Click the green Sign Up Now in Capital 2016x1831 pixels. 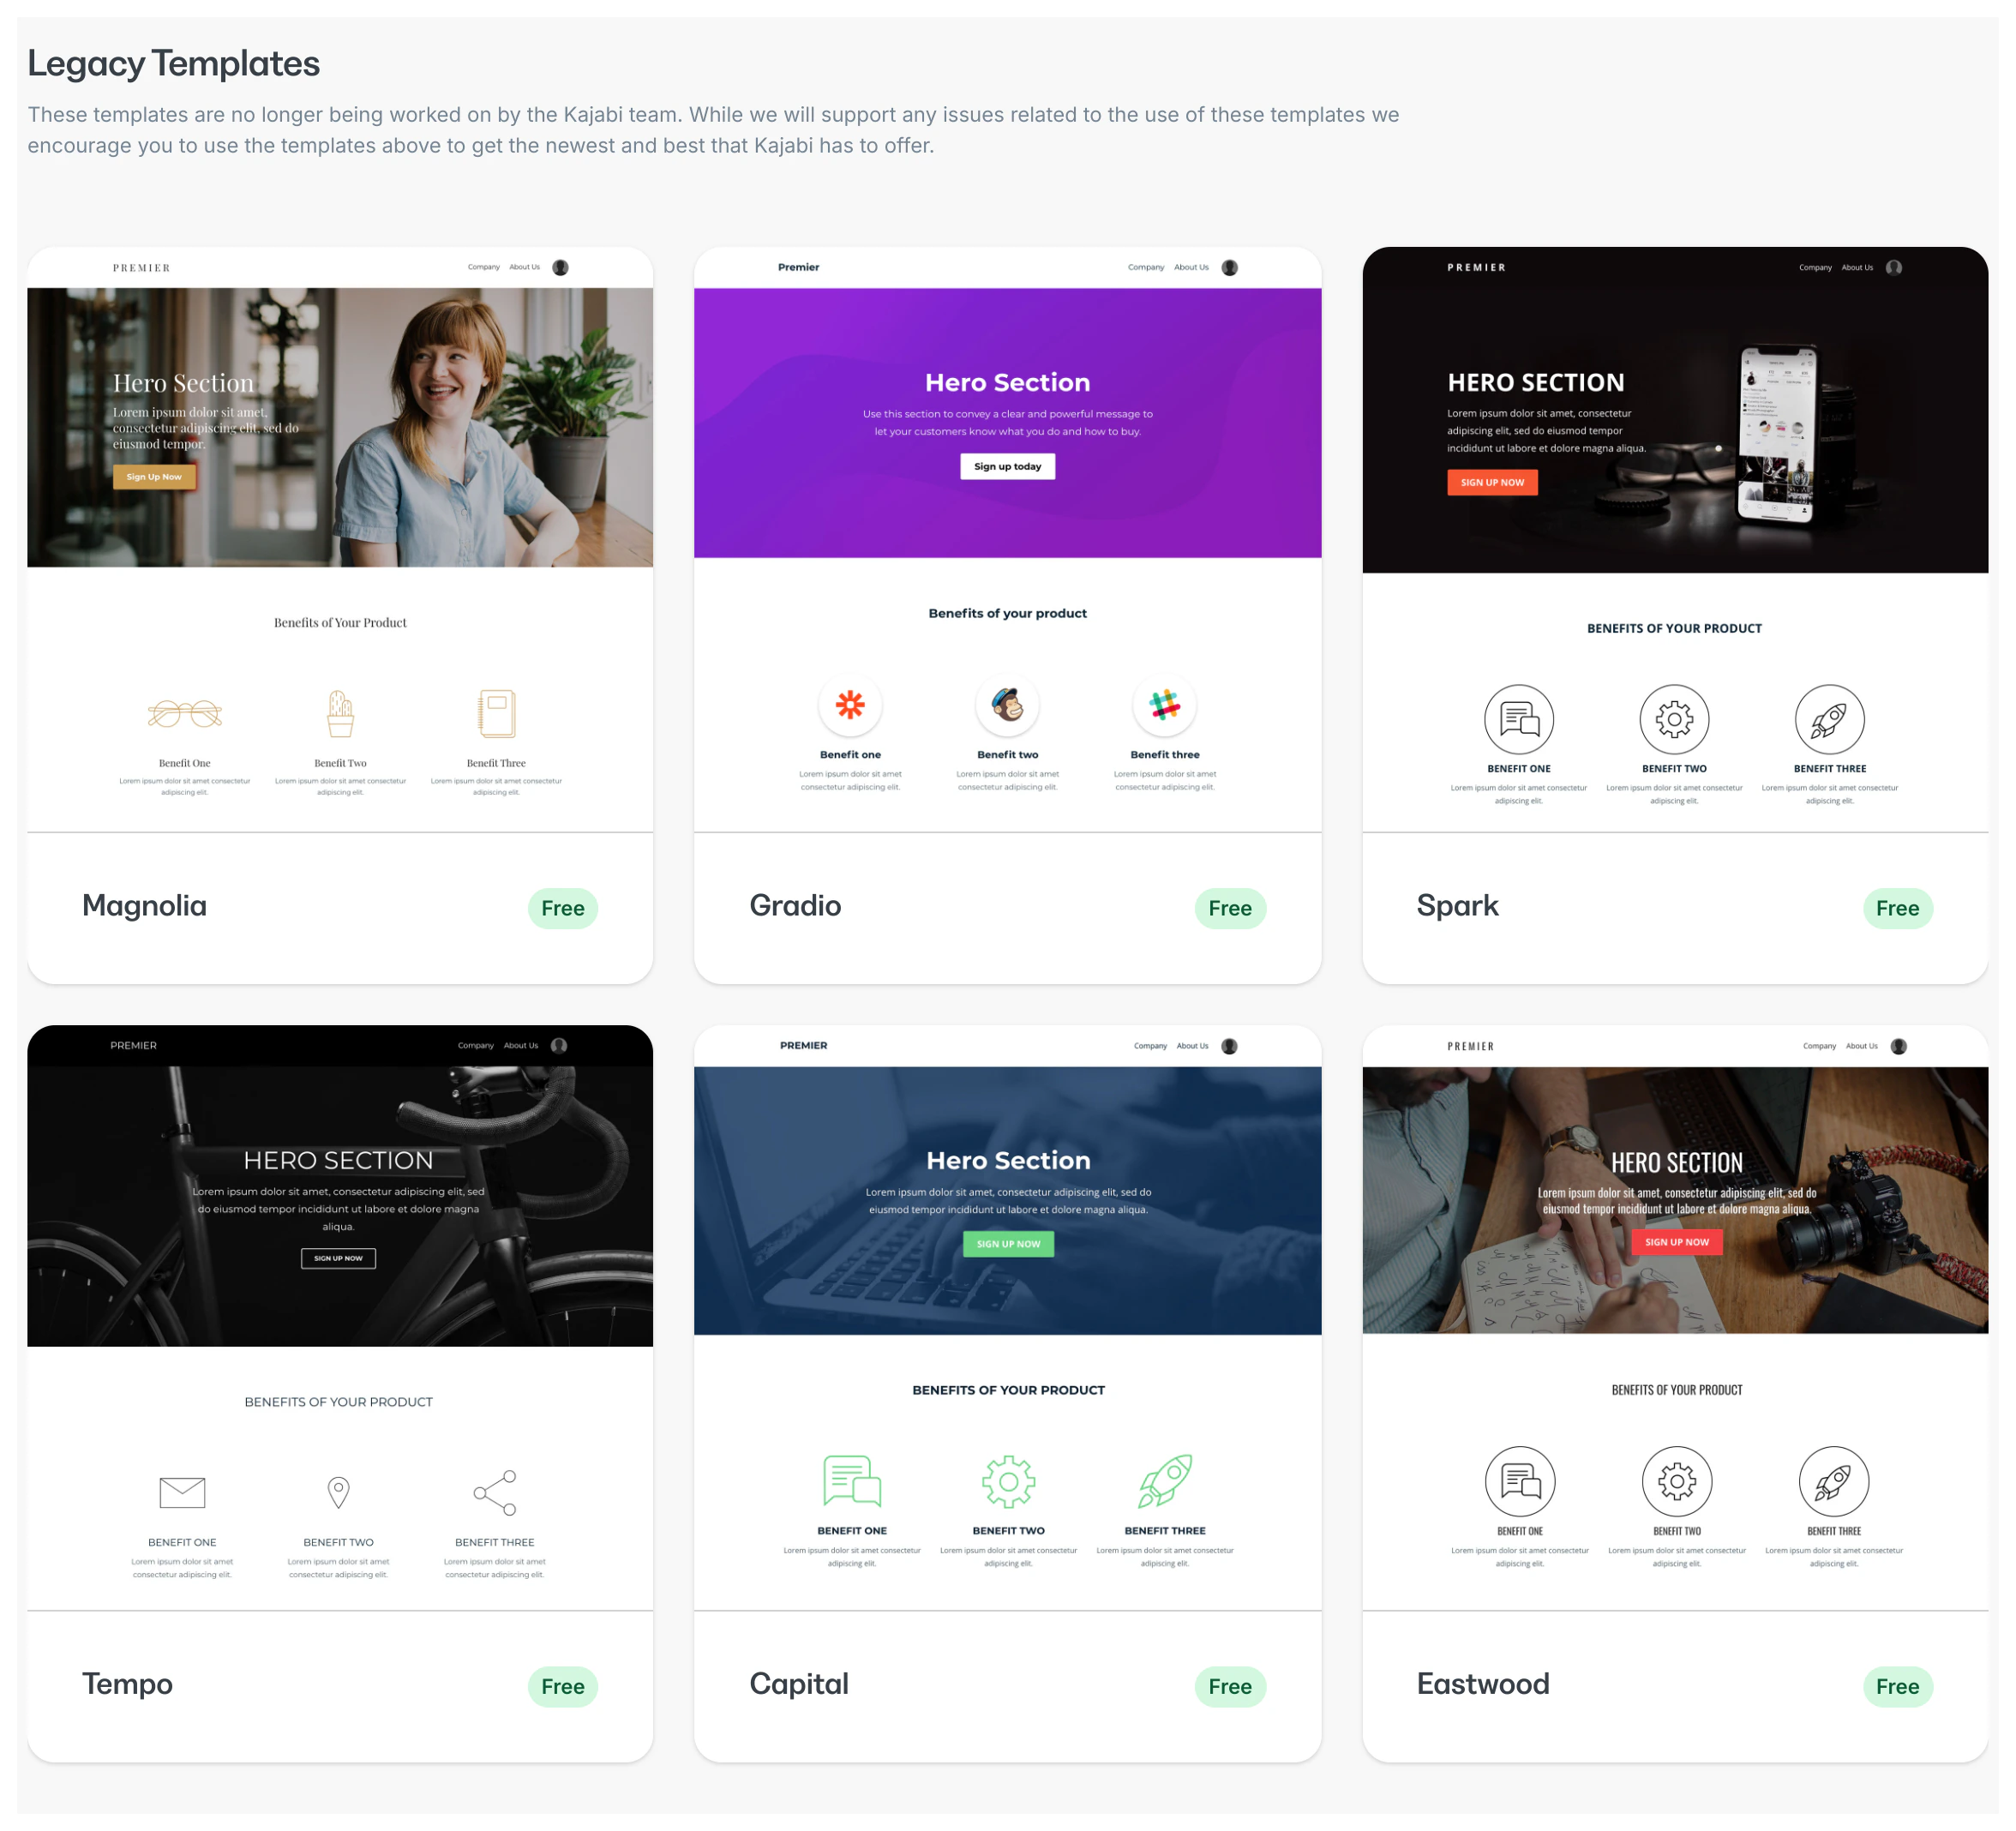(1008, 1244)
